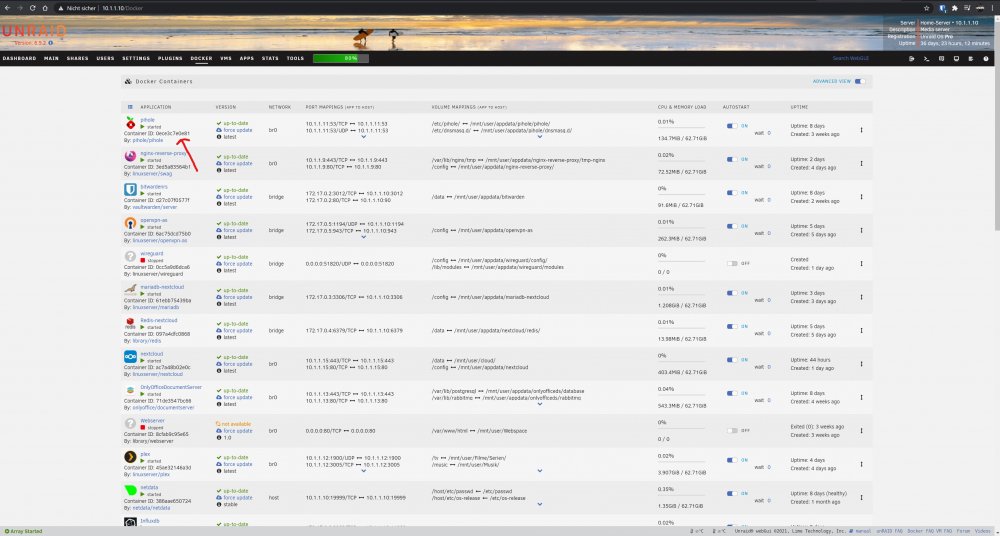Click the openvpn-as container icon
1000x536 pixels.
click(x=130, y=223)
